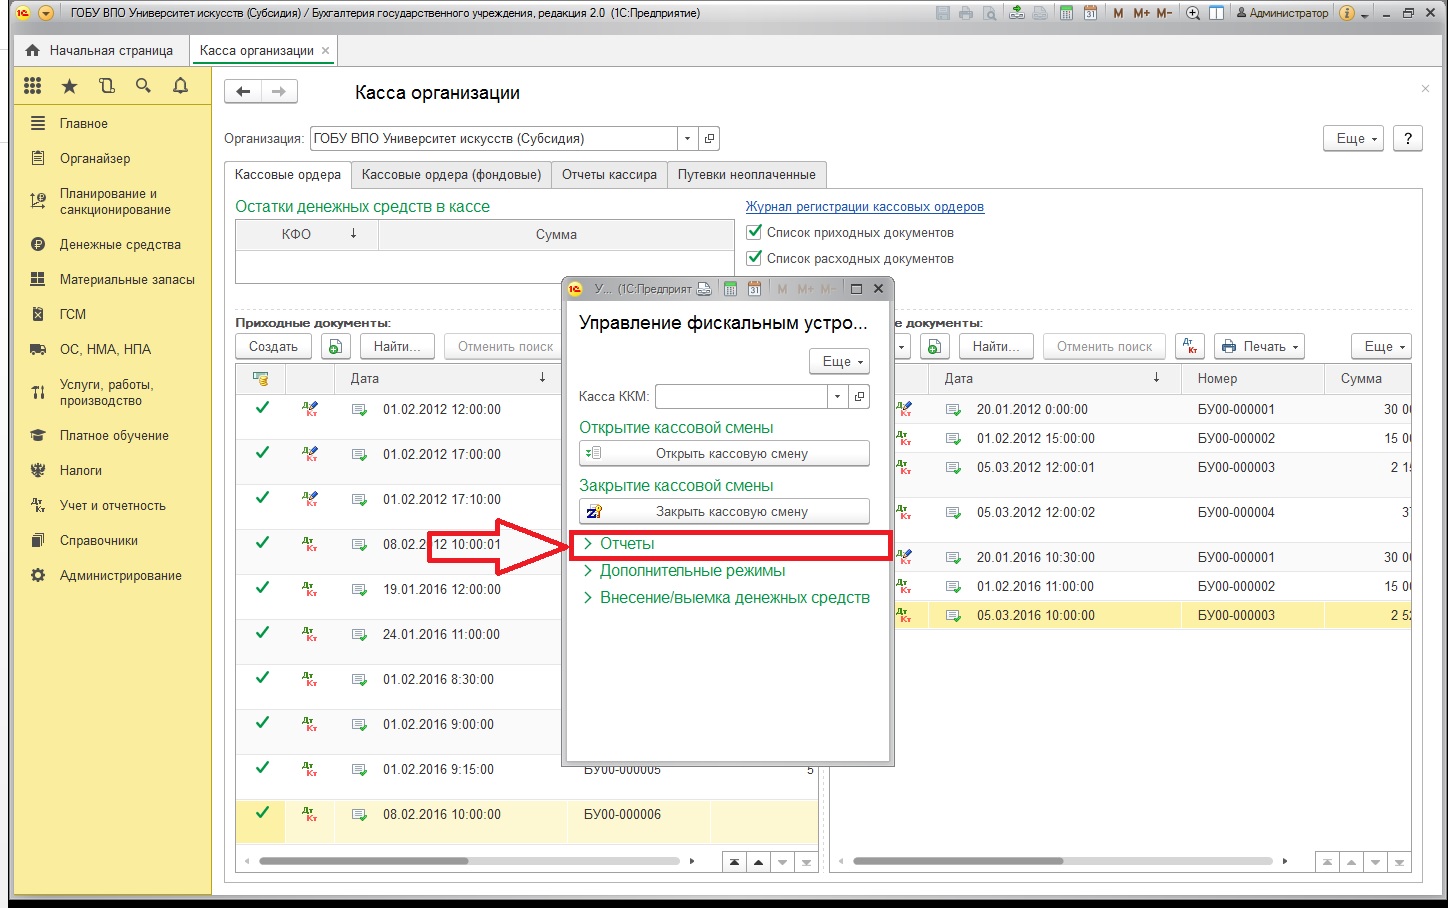The width and height of the screenshot is (1448, 908).
Task: Open info icon in title bar
Action: (x=1346, y=13)
